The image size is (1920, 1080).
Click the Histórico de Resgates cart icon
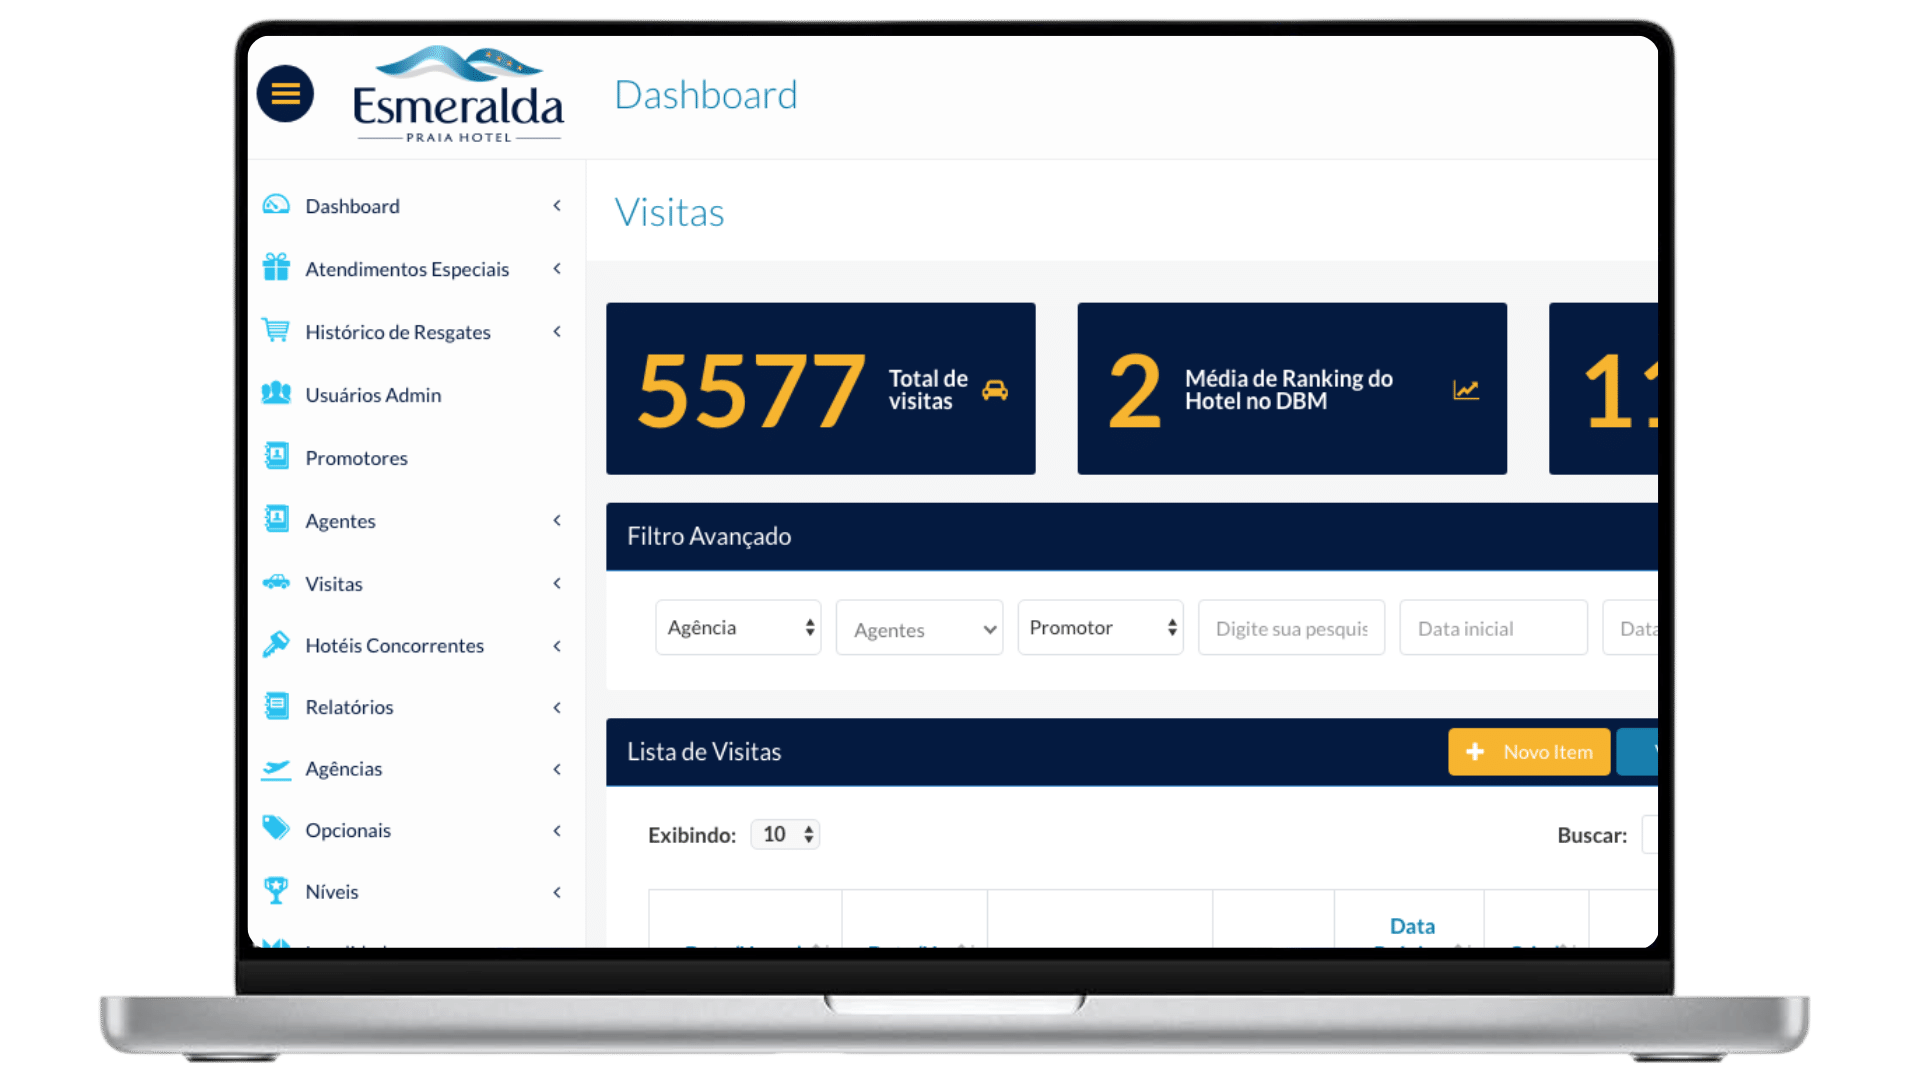coord(276,330)
